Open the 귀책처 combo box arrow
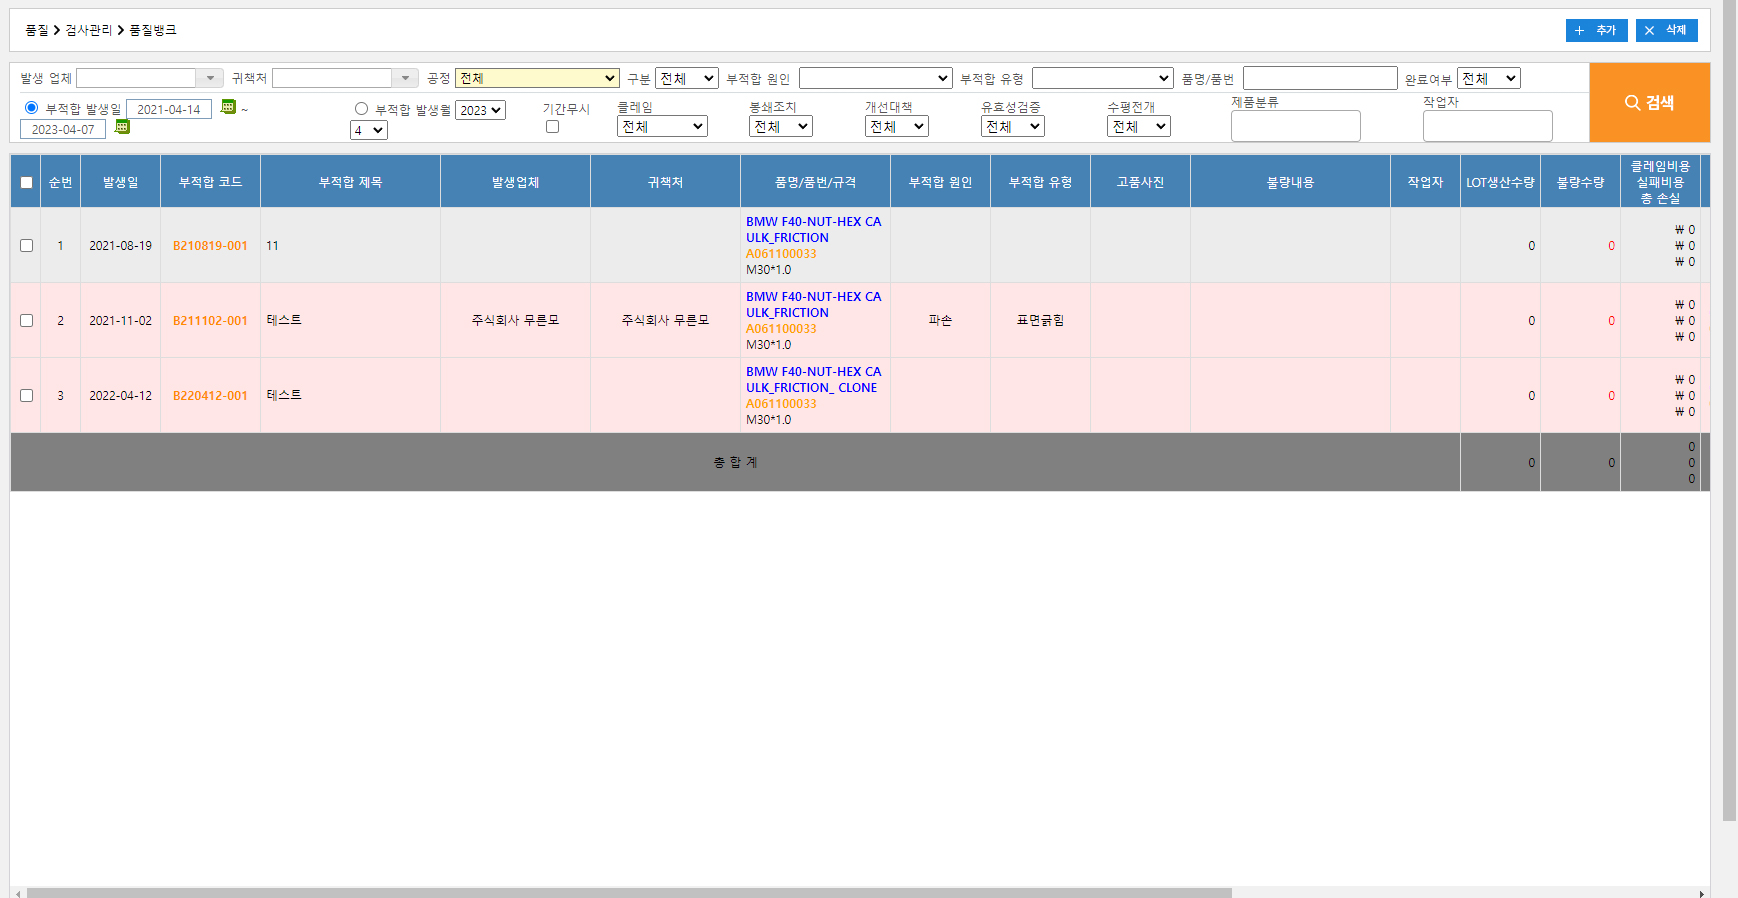 pyautogui.click(x=405, y=78)
